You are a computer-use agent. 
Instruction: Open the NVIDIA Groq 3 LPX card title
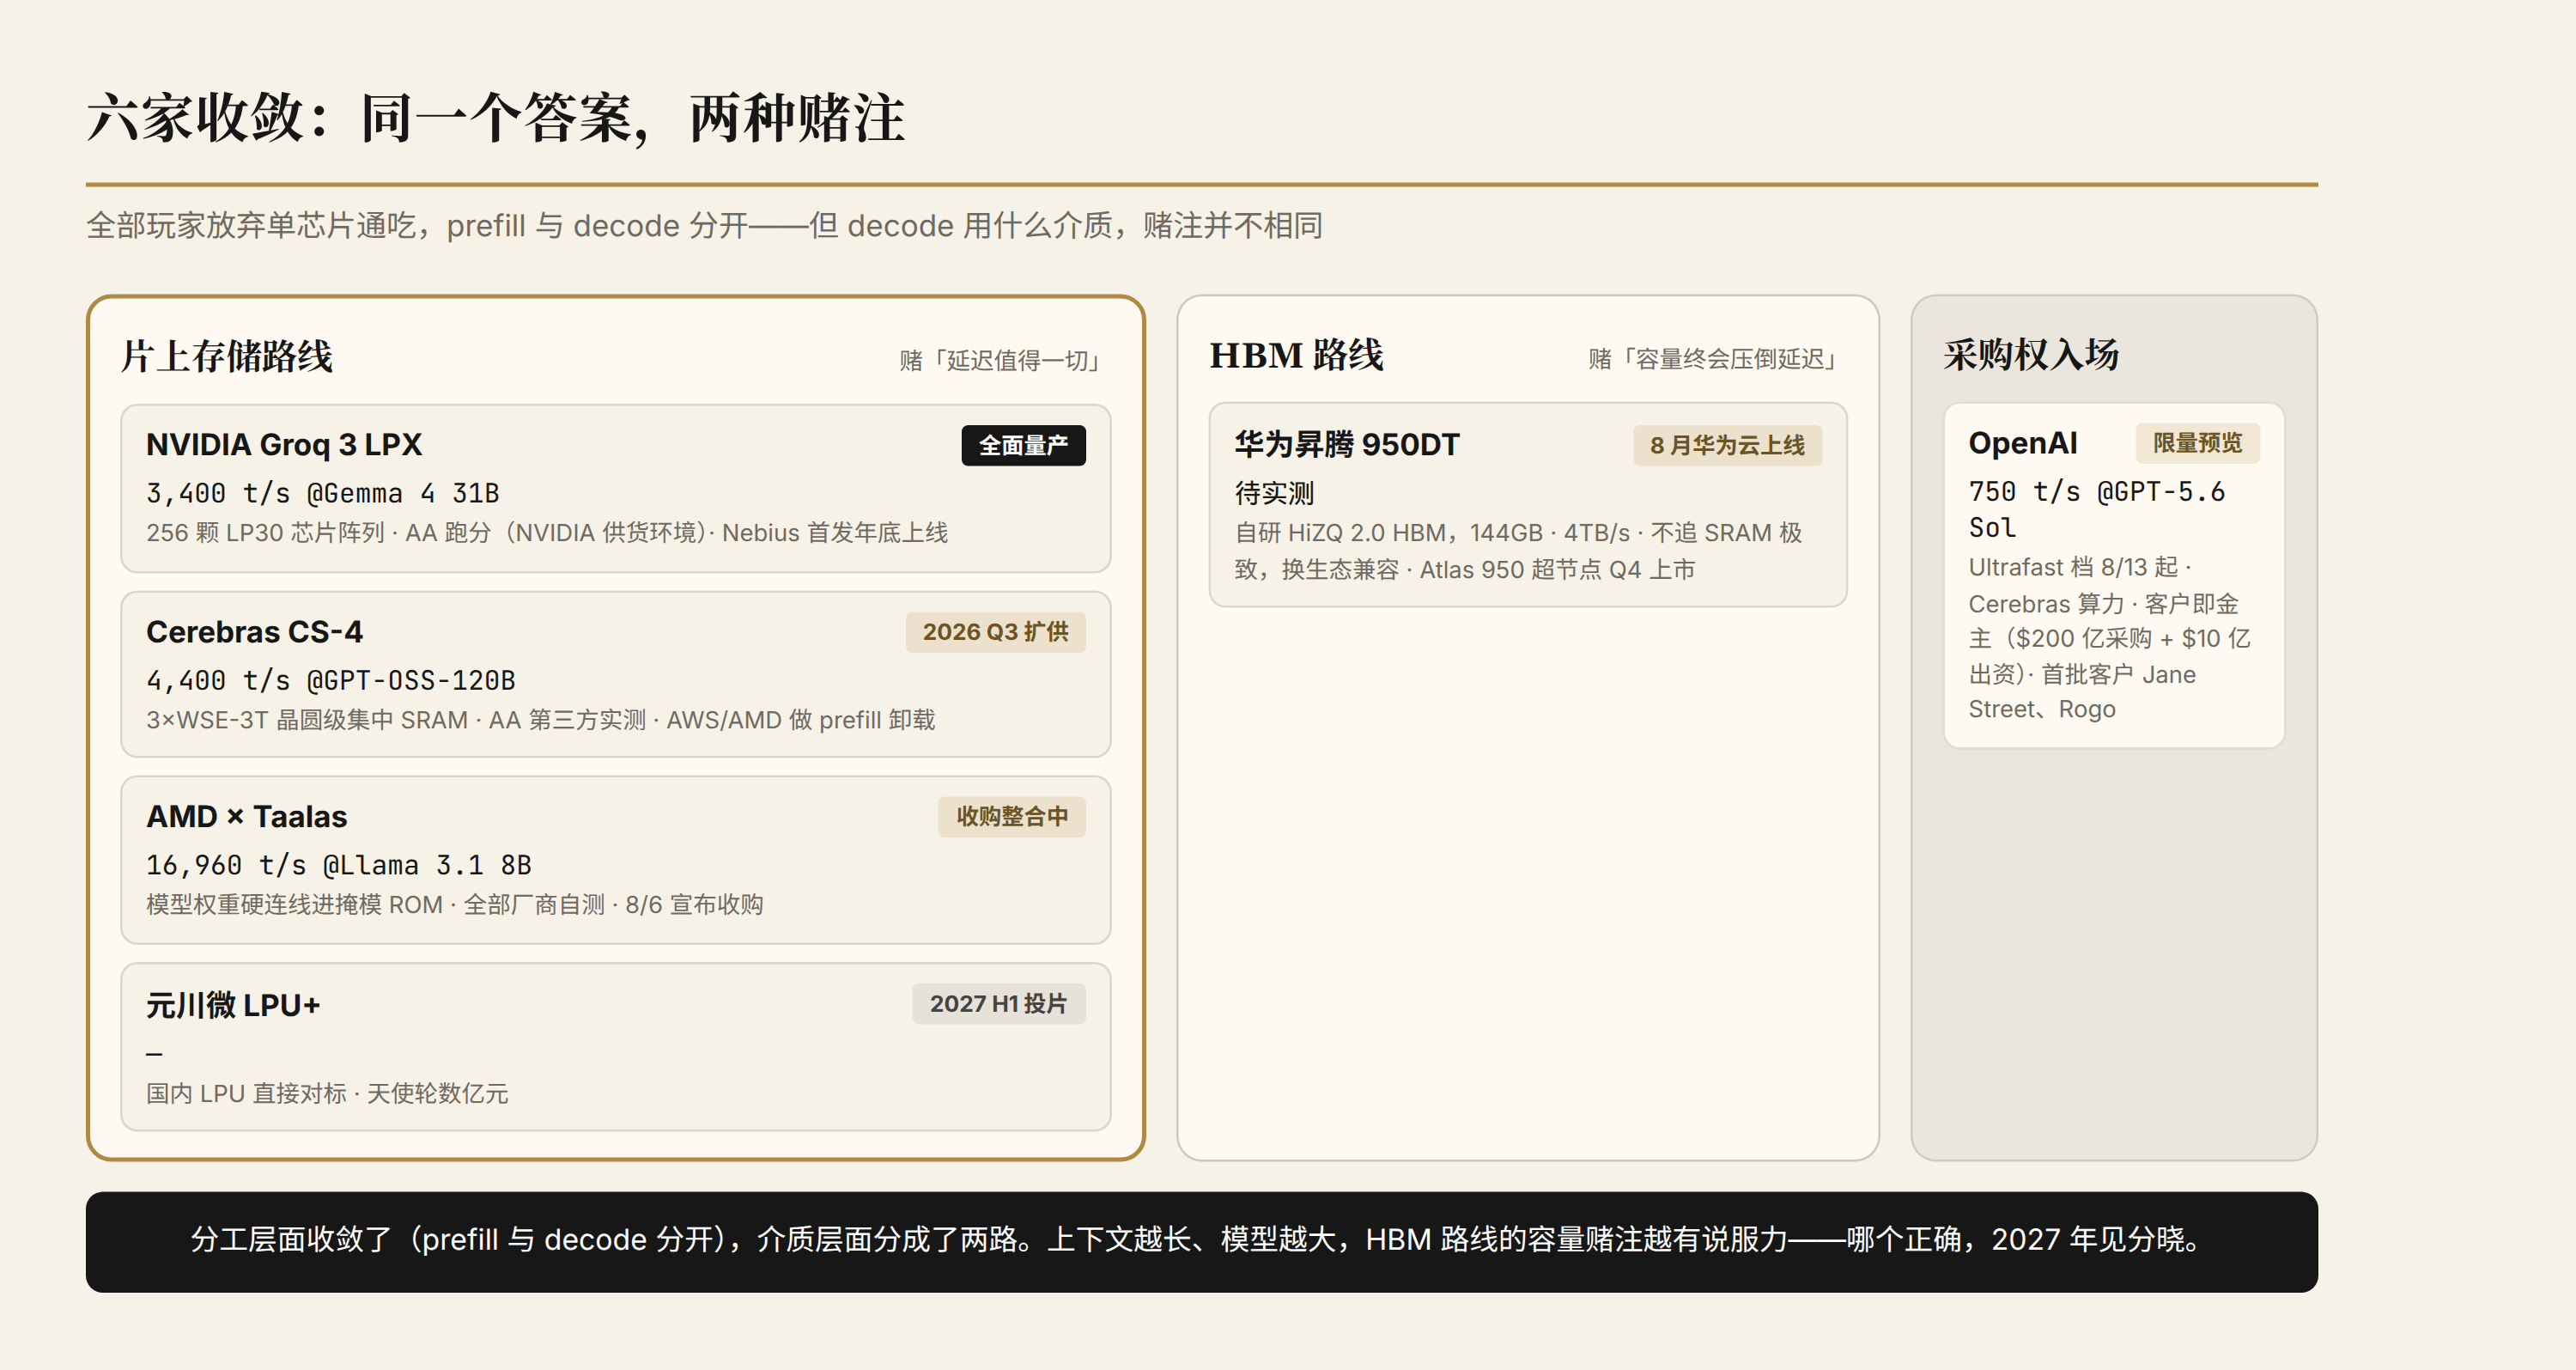284,444
